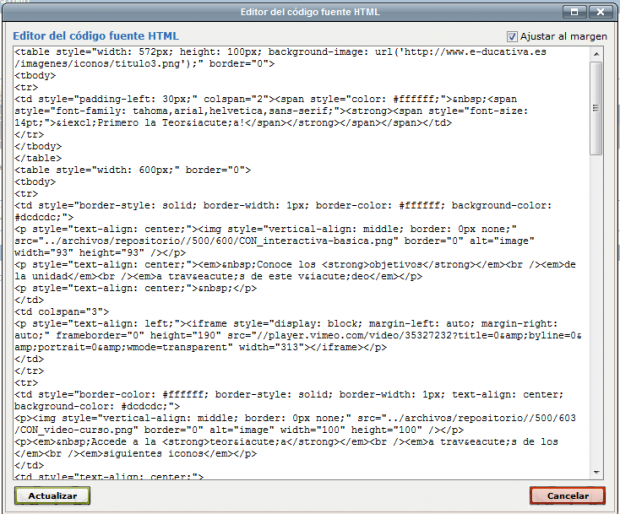Maximize the HTML source editor dialog
The image size is (620, 514).
click(575, 12)
